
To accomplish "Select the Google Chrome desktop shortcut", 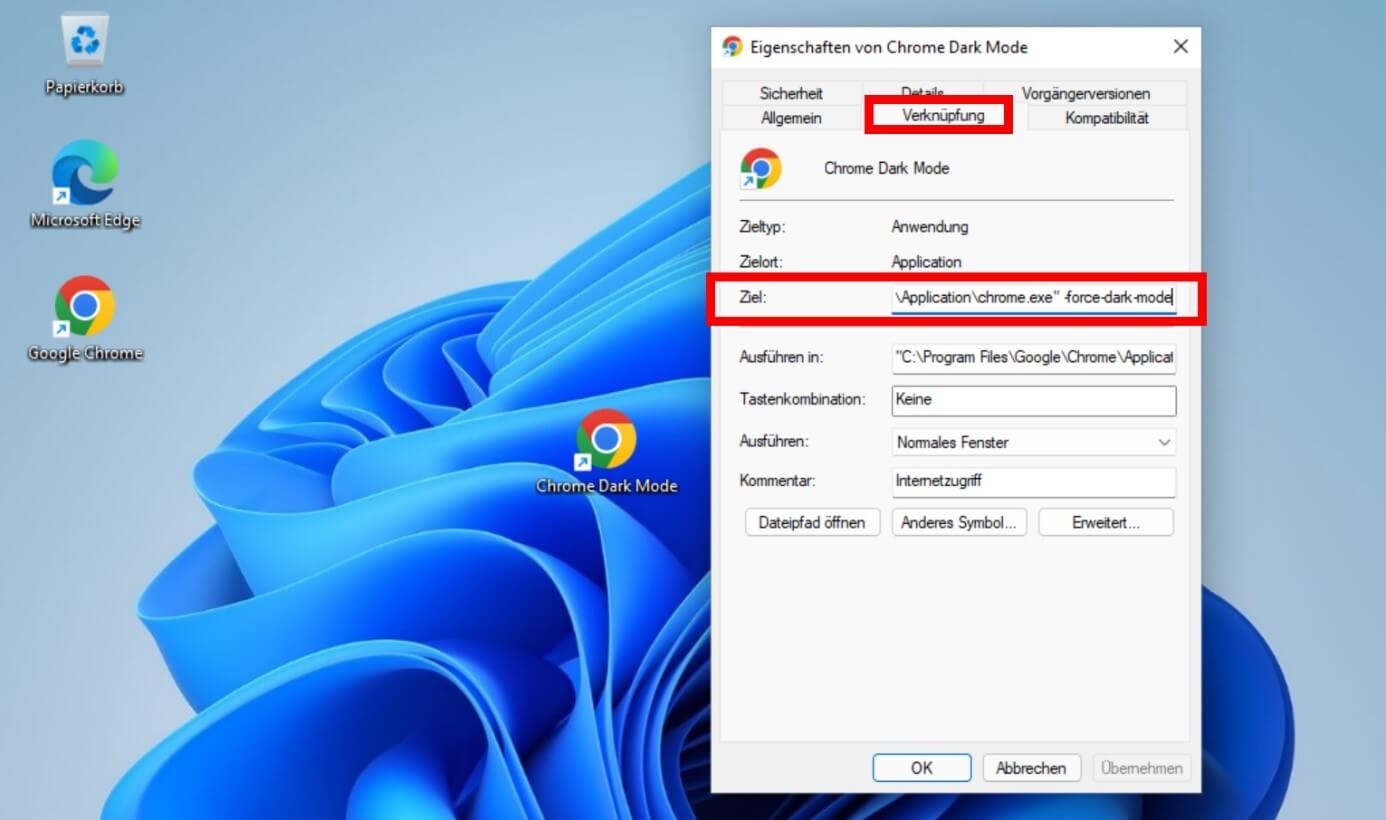I will click(x=85, y=318).
